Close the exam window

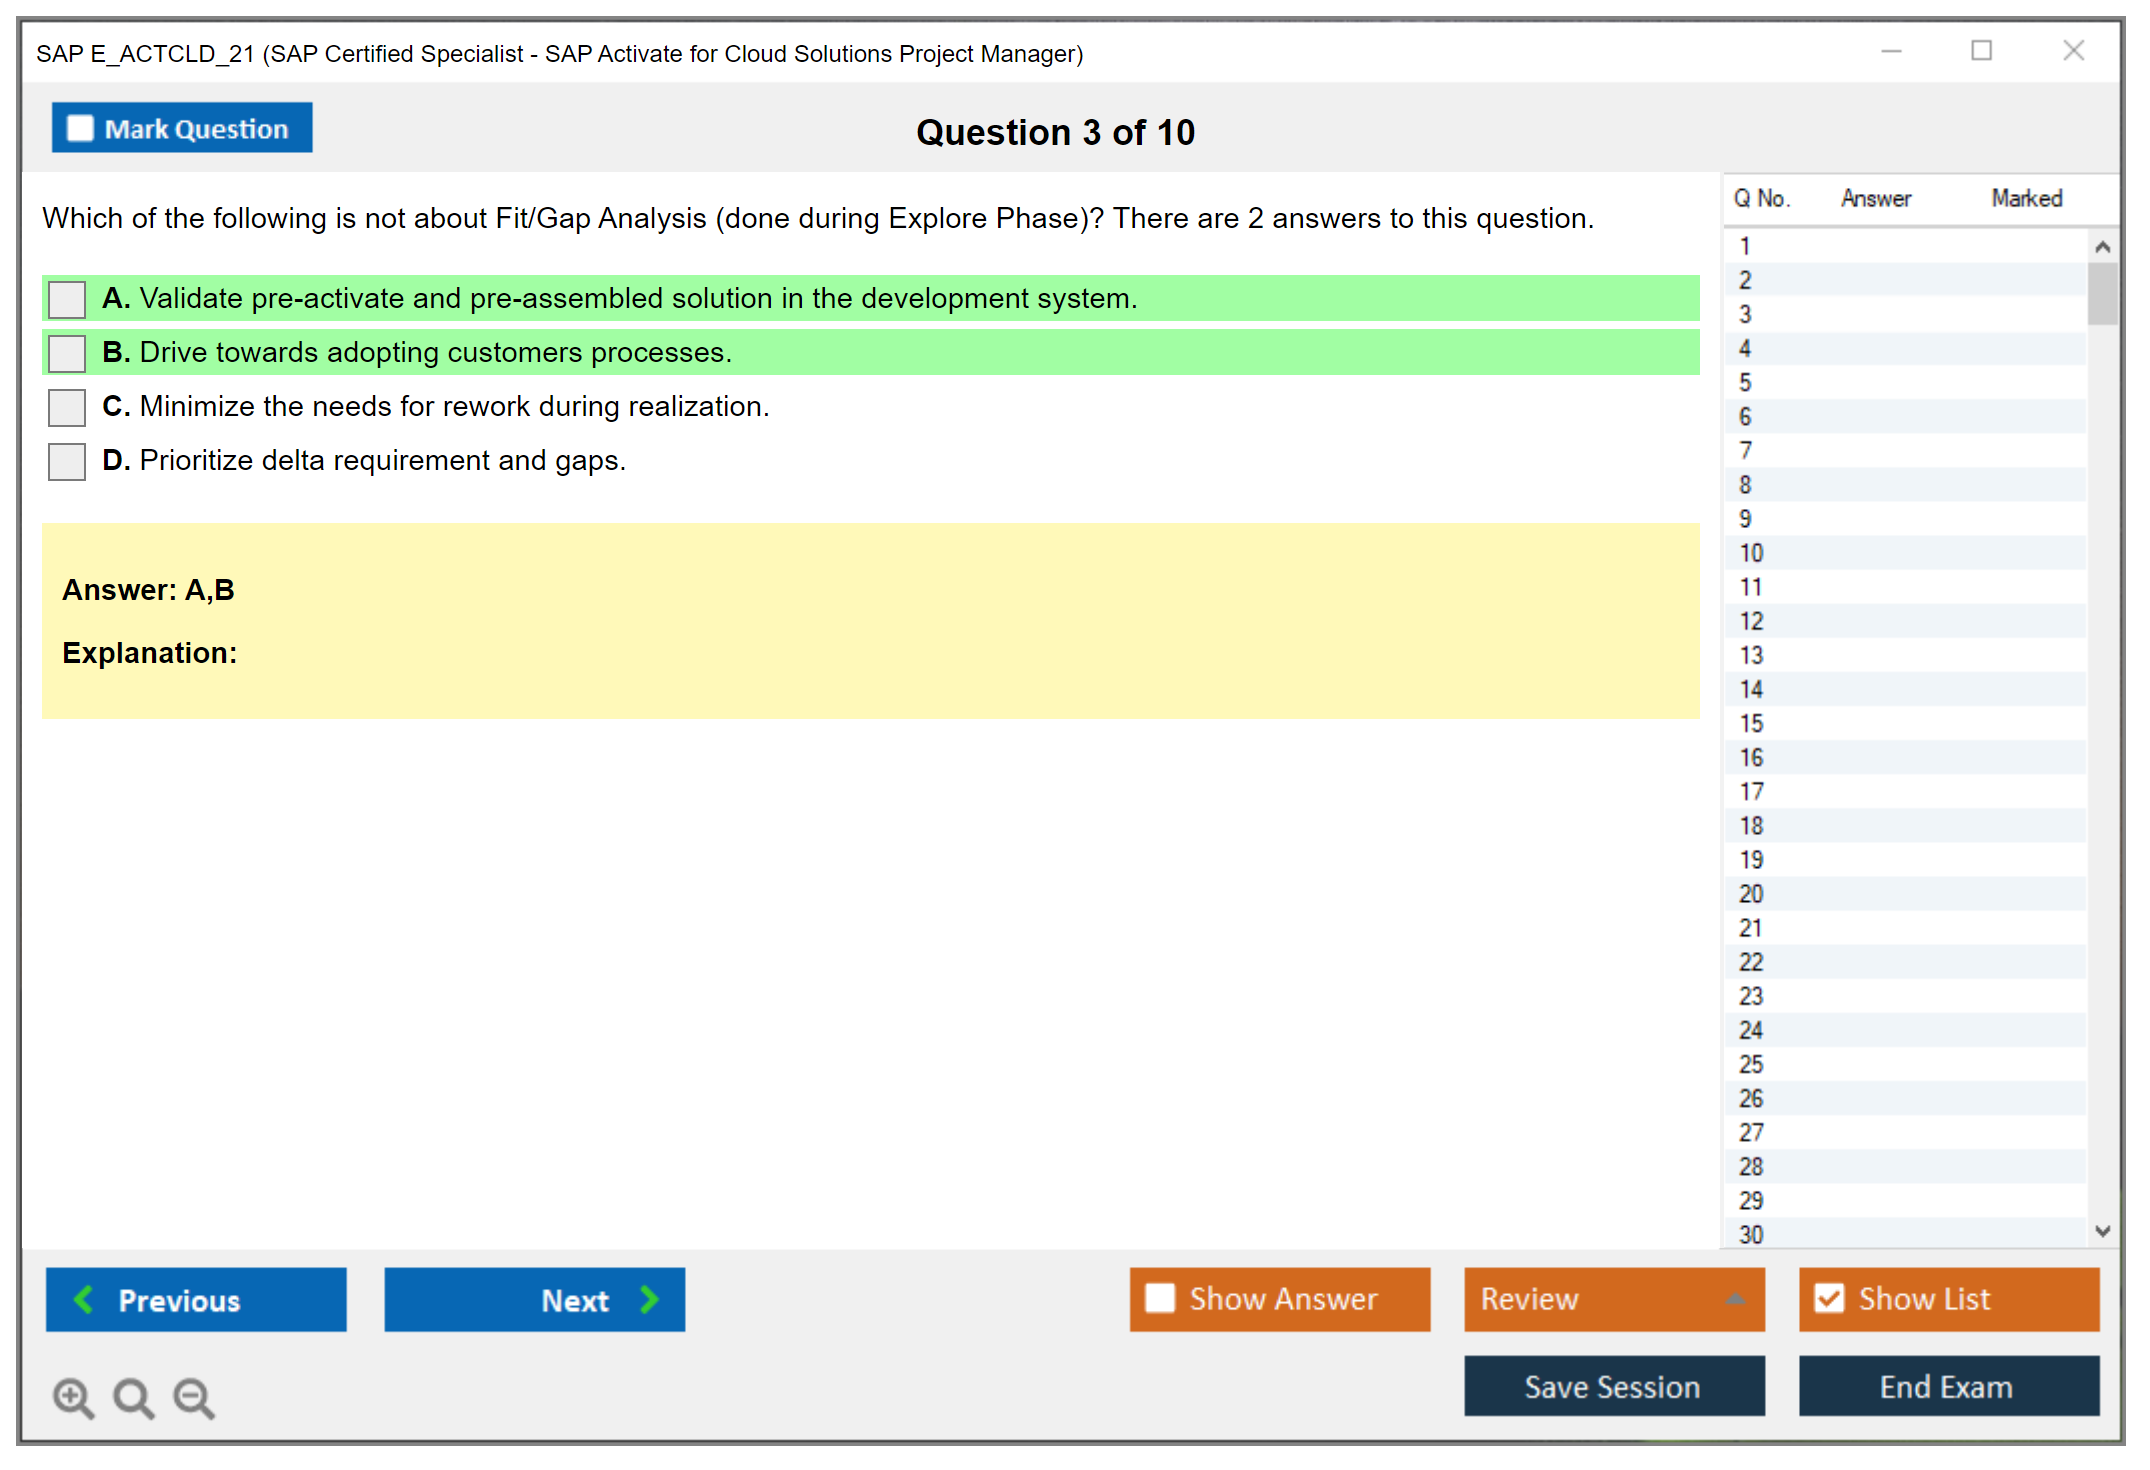coord(2073,51)
